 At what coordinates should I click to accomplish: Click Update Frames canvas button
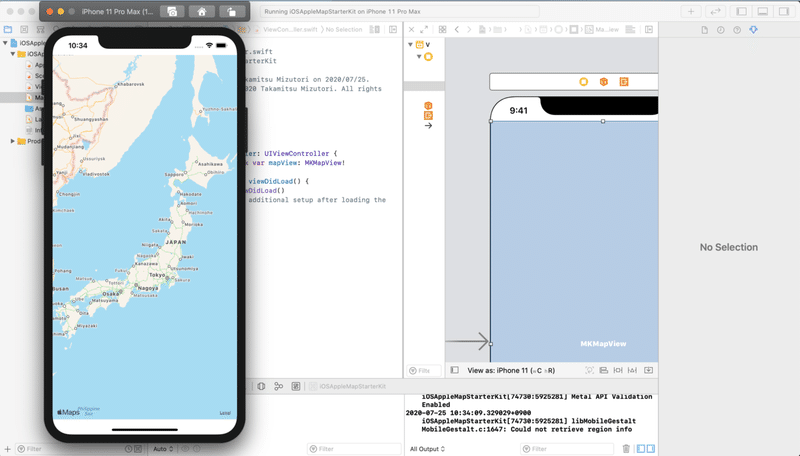[x=589, y=370]
